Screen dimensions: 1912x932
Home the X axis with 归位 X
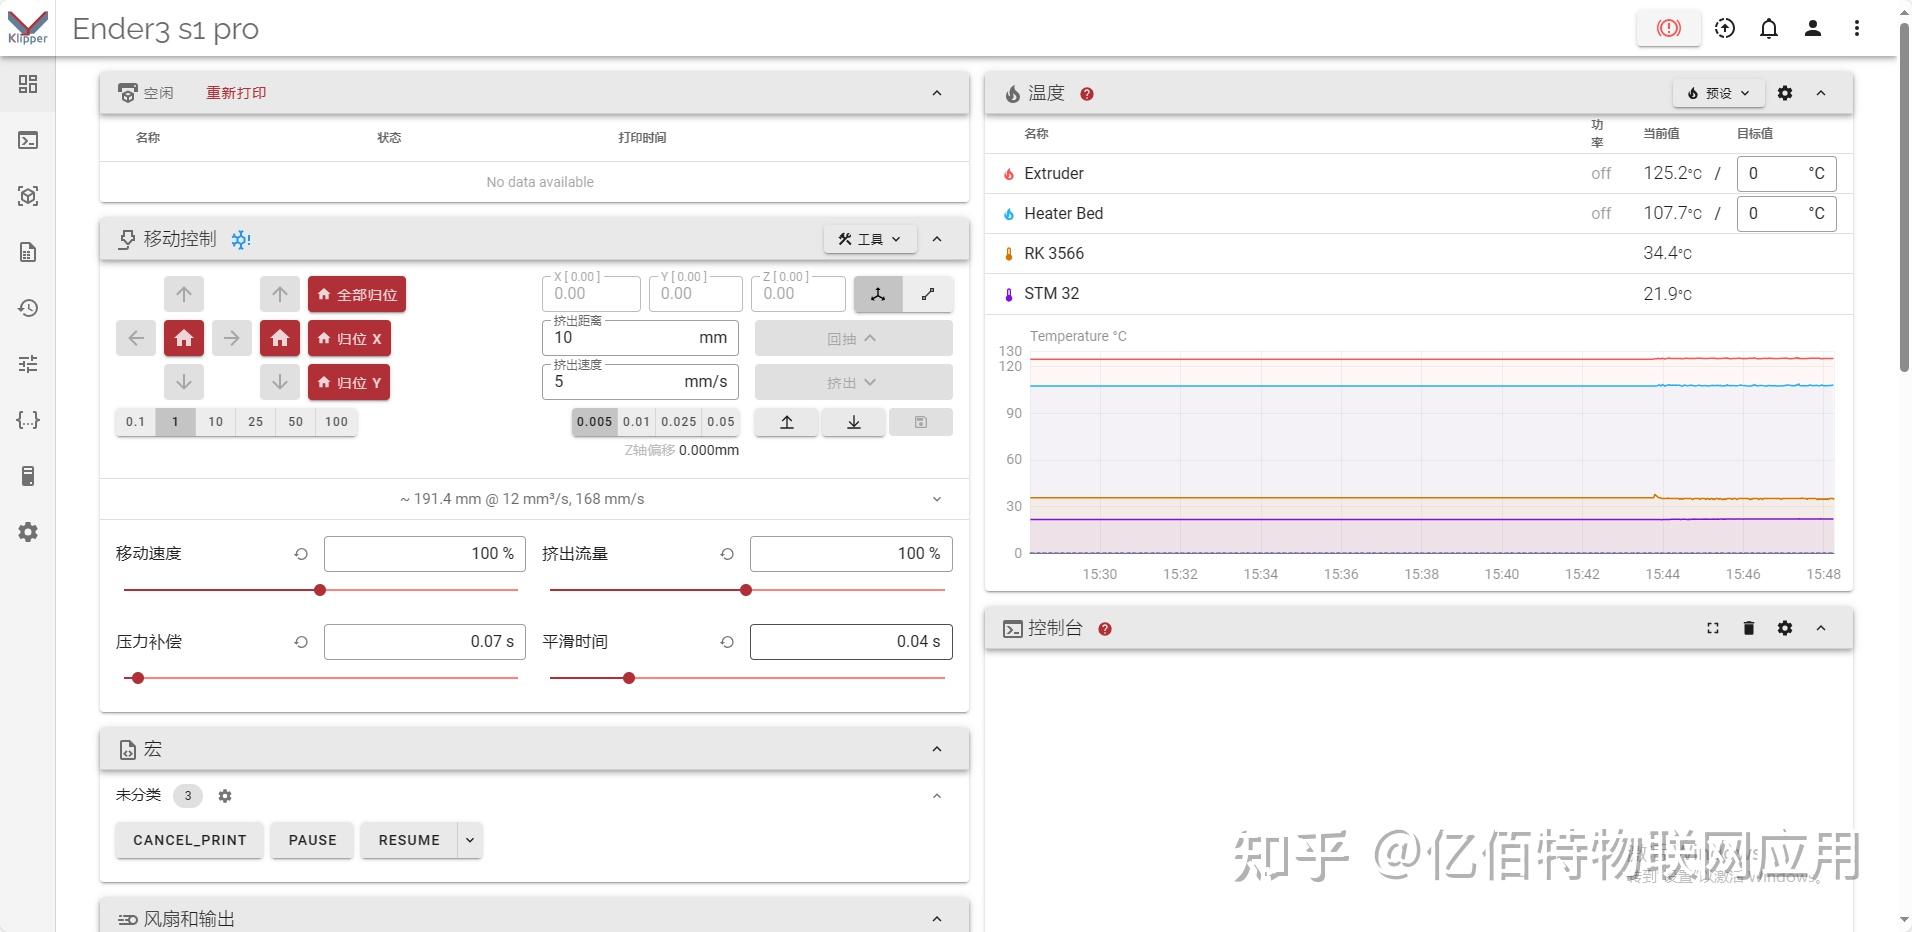click(349, 338)
